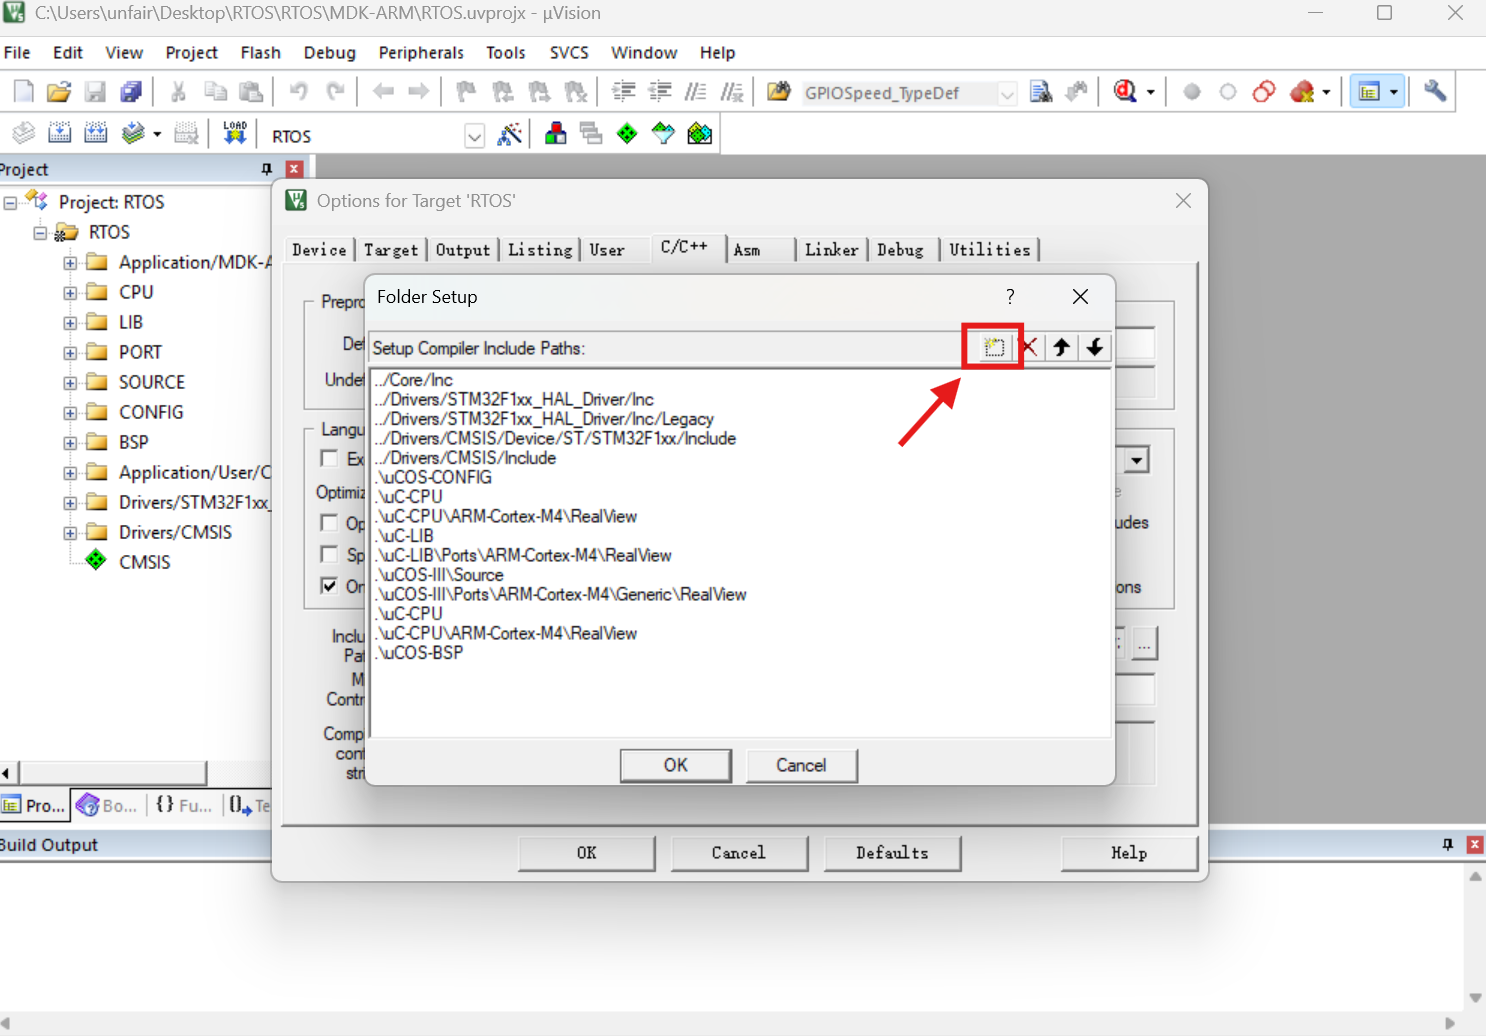Click the Folder Setup question mark help
This screenshot has height=1036, width=1486.
[1010, 297]
